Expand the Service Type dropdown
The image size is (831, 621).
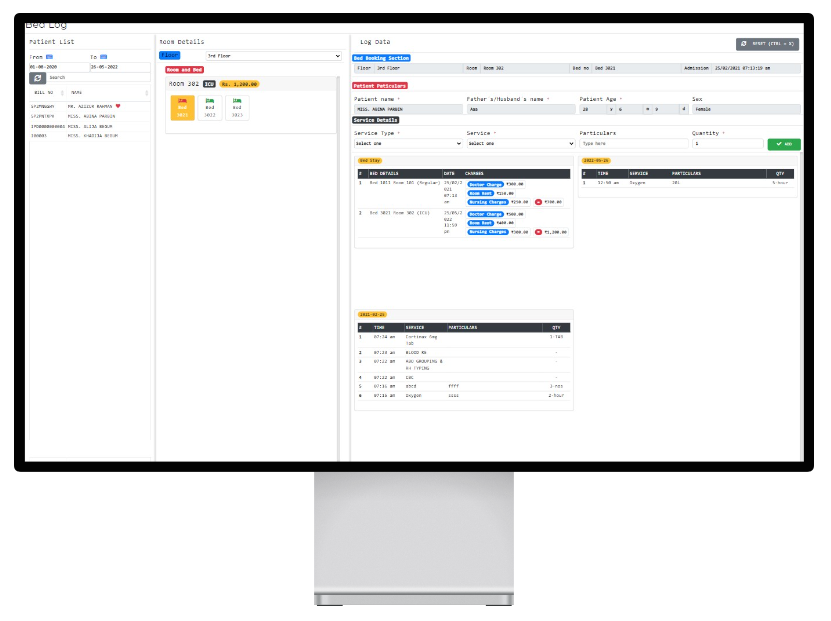(408, 144)
